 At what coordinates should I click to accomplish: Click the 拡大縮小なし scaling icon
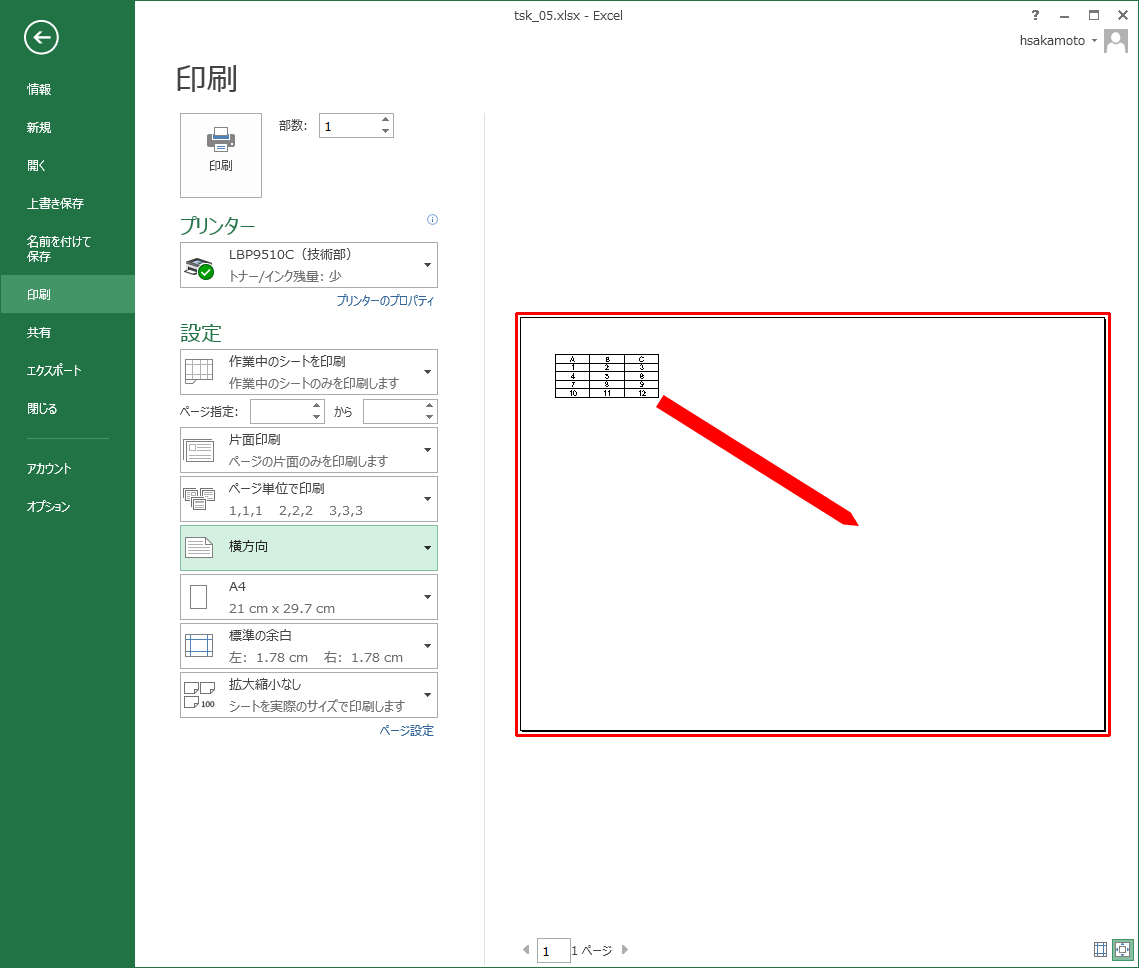(200, 694)
